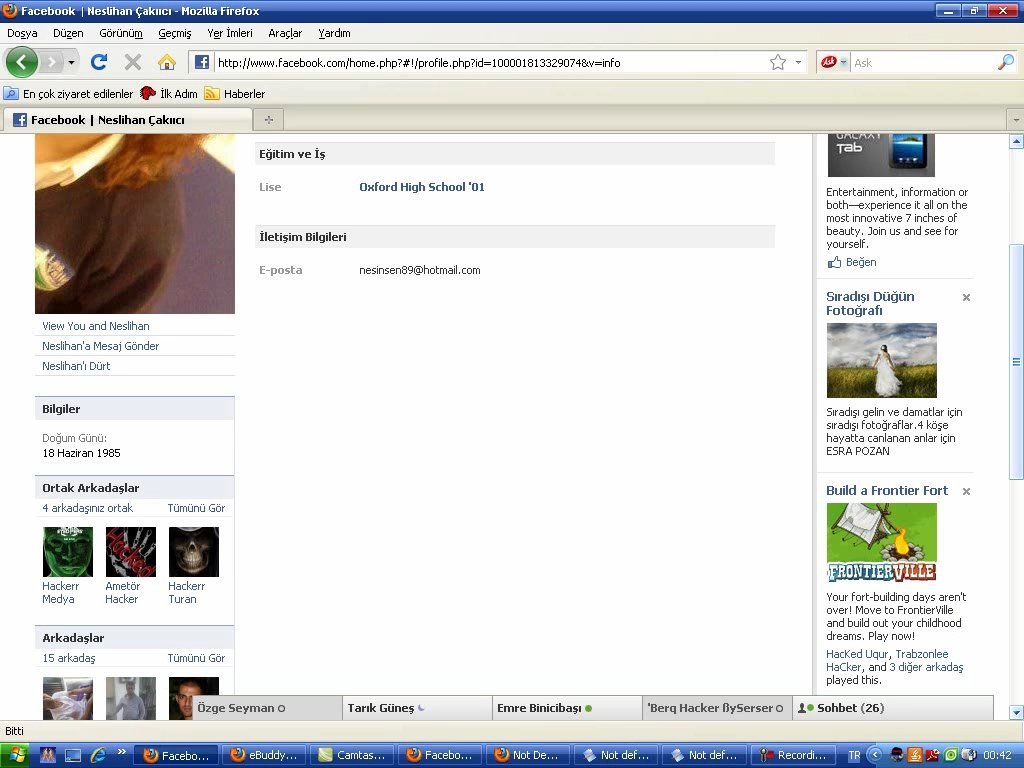Switch to Camtasia taskbar window
The image size is (1024, 768).
(352, 755)
